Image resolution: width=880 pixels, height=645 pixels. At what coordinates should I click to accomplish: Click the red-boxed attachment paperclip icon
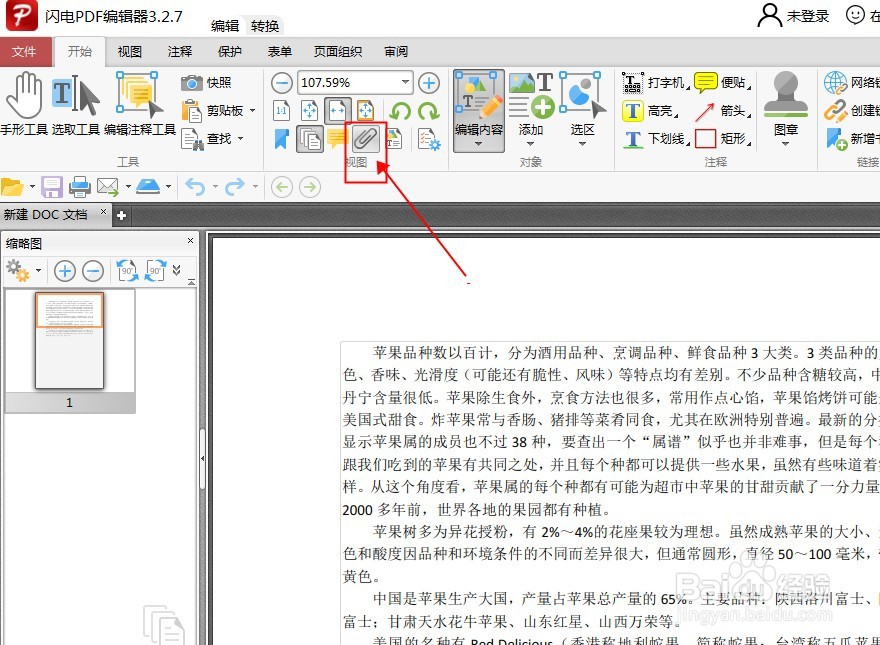(366, 138)
